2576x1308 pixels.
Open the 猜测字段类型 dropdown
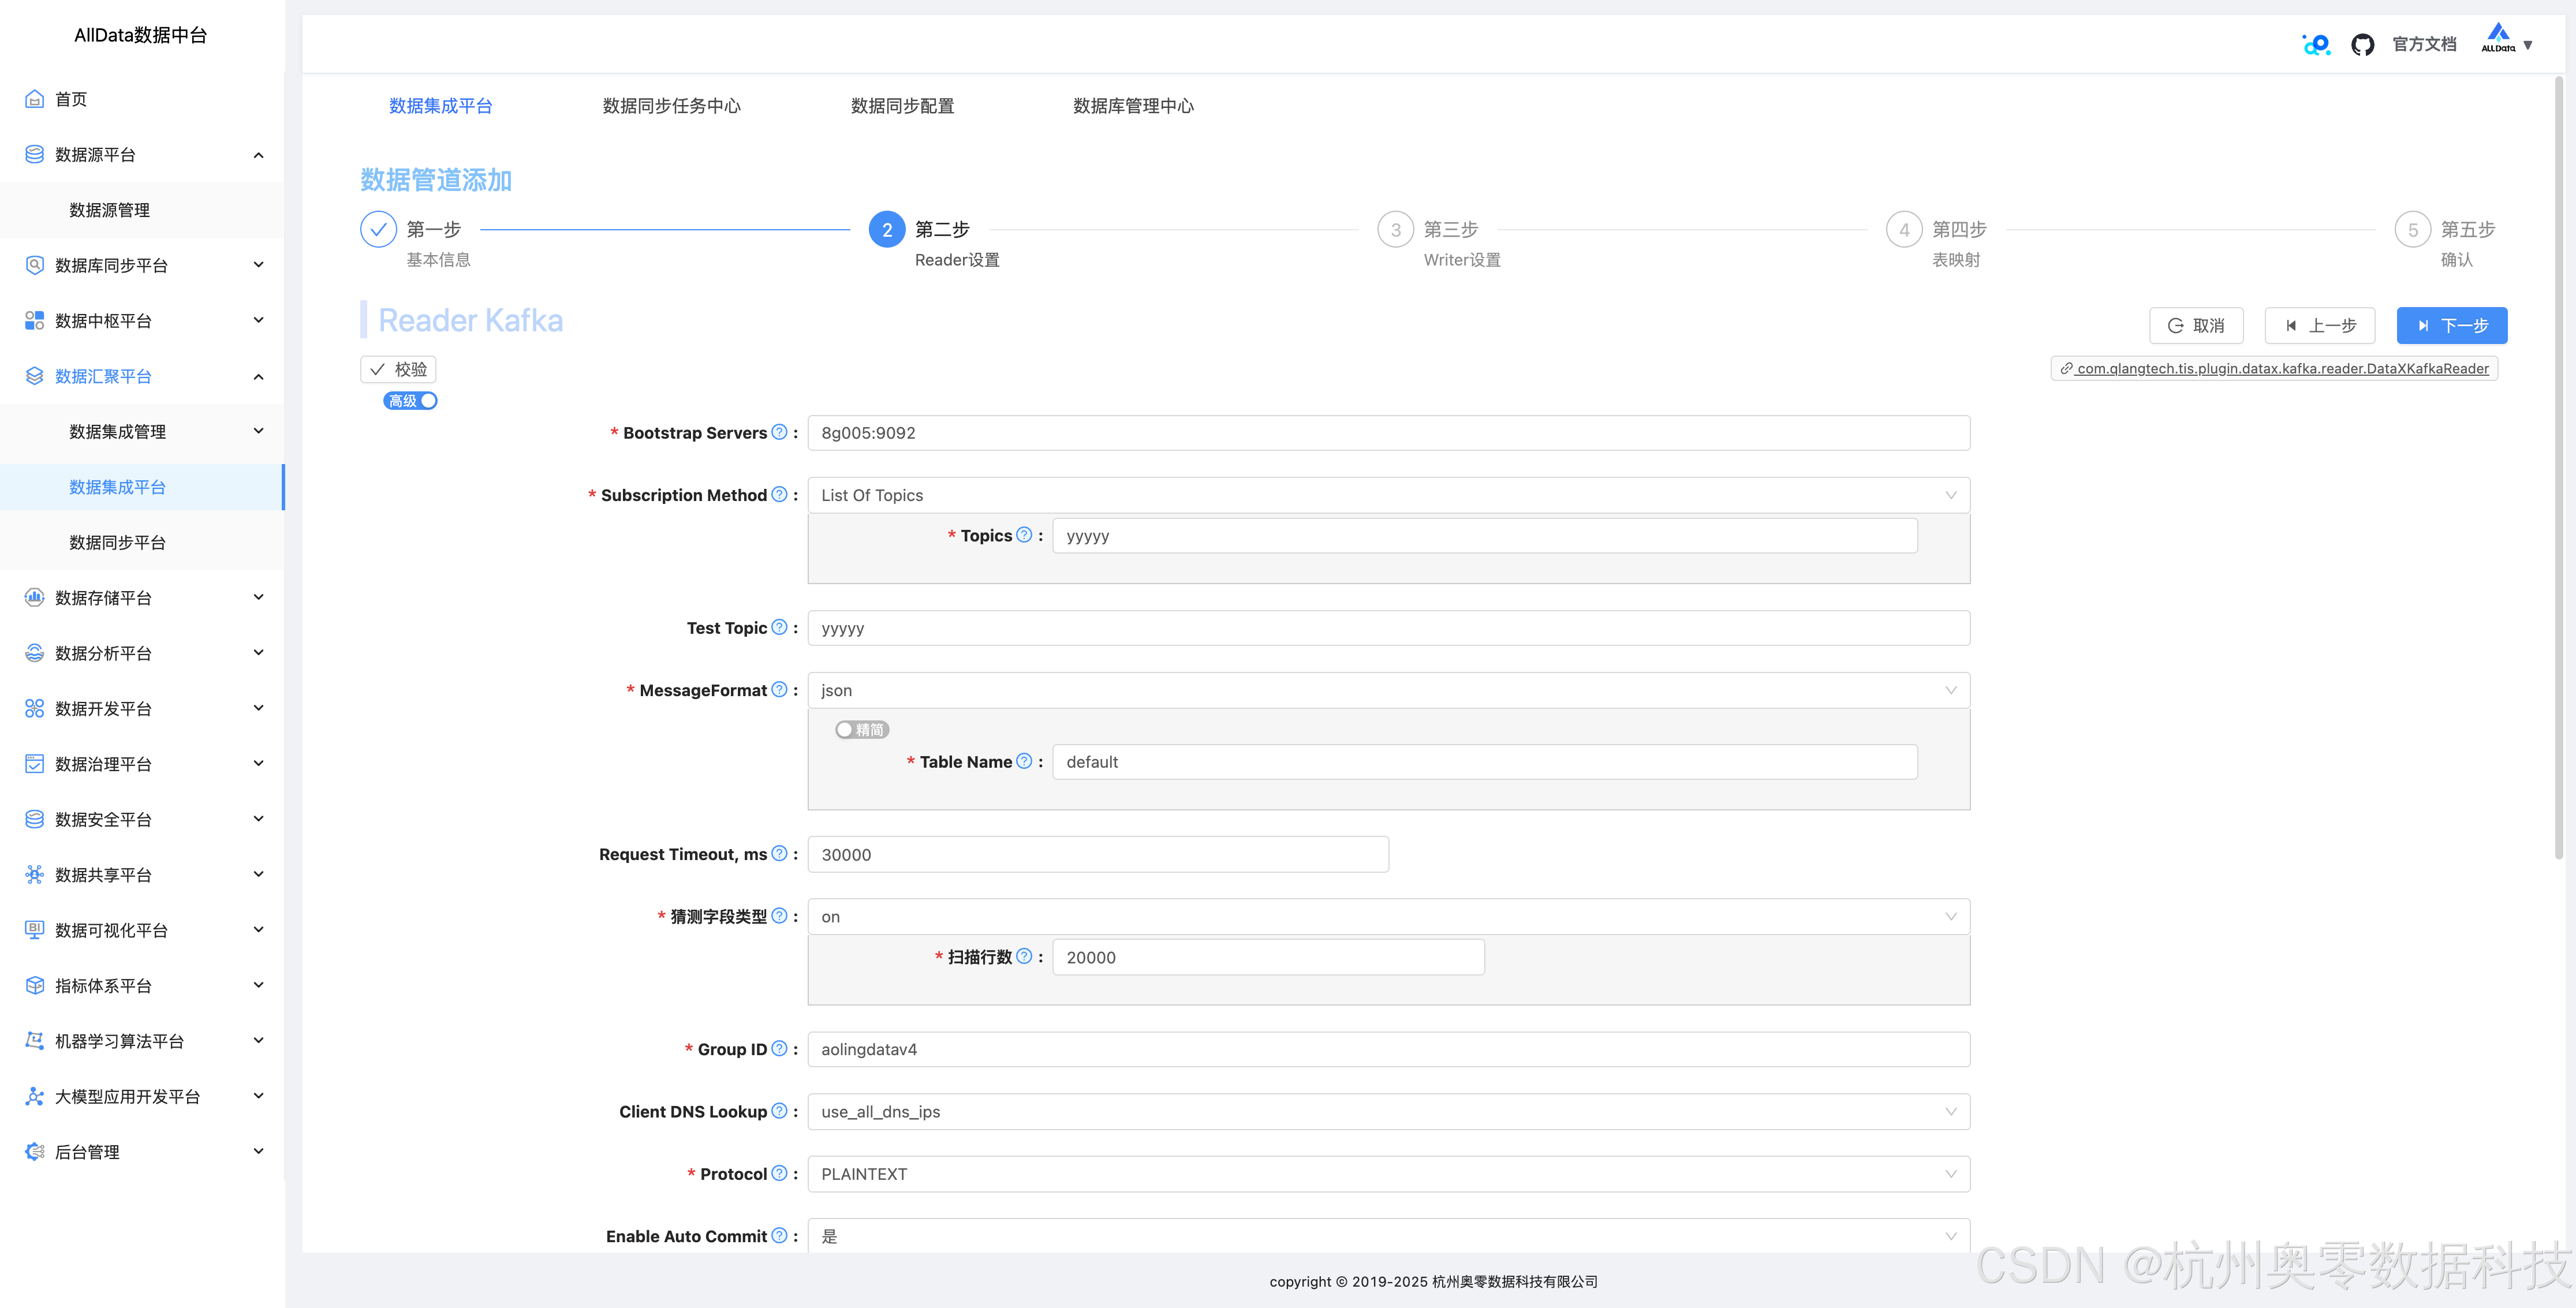click(1388, 917)
